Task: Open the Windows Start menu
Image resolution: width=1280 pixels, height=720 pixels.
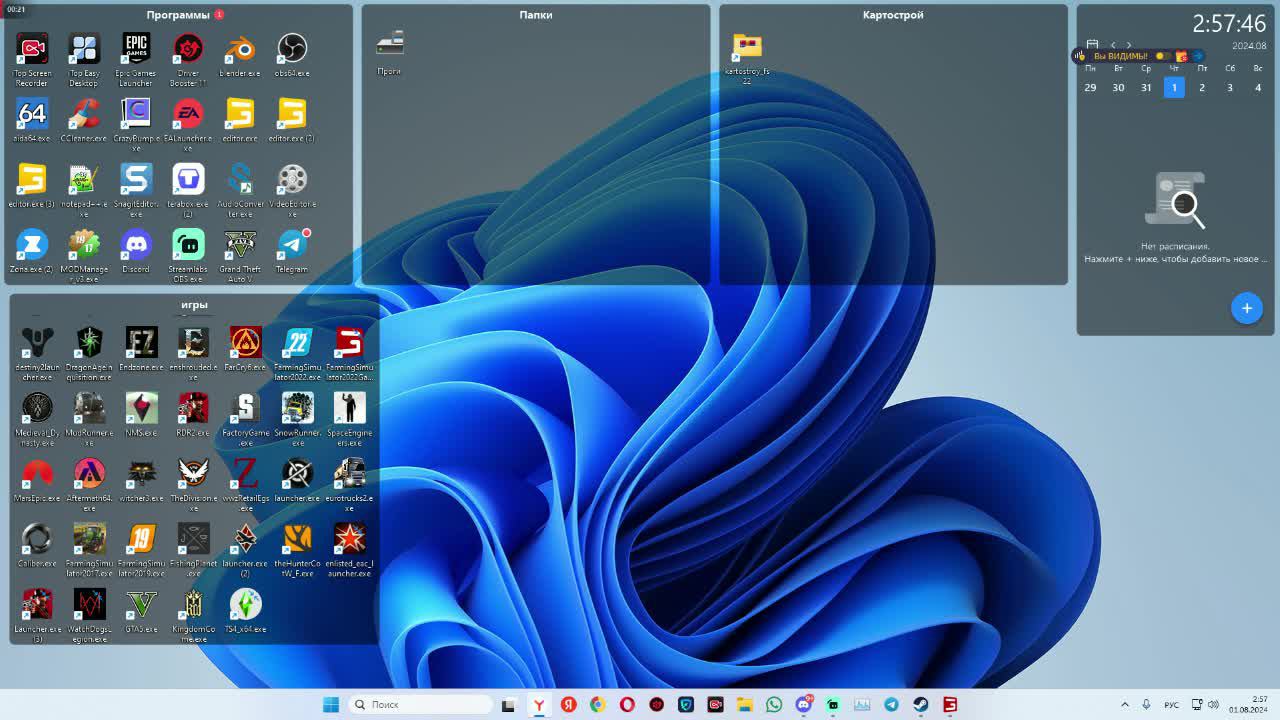Action: click(331, 705)
